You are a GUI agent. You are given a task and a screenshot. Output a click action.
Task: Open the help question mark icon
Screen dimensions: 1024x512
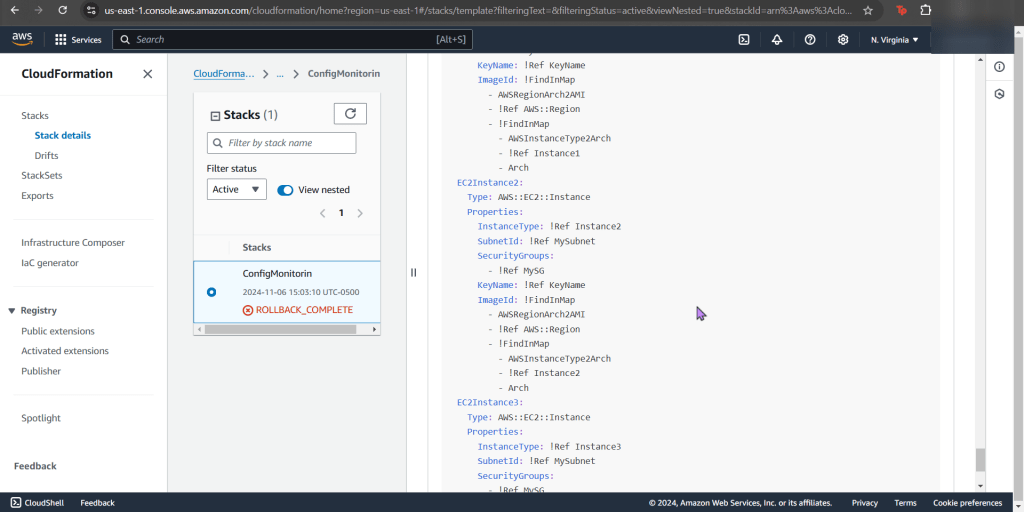click(810, 40)
